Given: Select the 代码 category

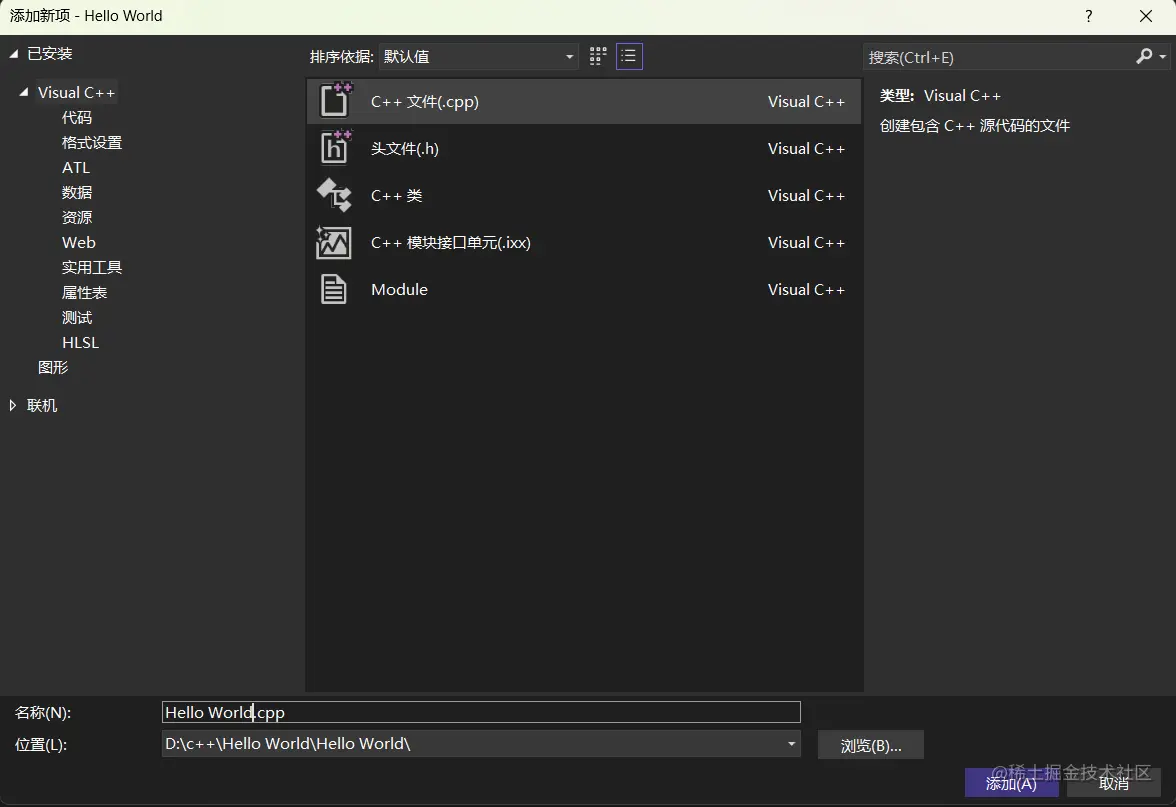Looking at the screenshot, I should 76,118.
